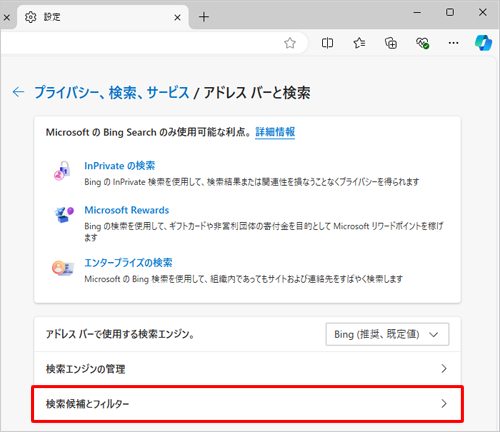Open the InPrivate の検索 link
The width and height of the screenshot is (500, 432).
click(x=120, y=166)
